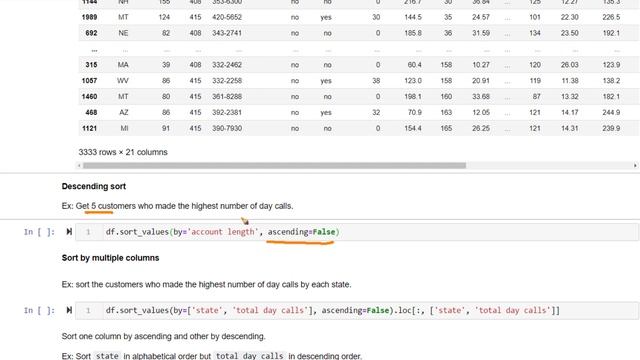Select row index 1121 in the table
640x360 pixels.
[89, 128]
